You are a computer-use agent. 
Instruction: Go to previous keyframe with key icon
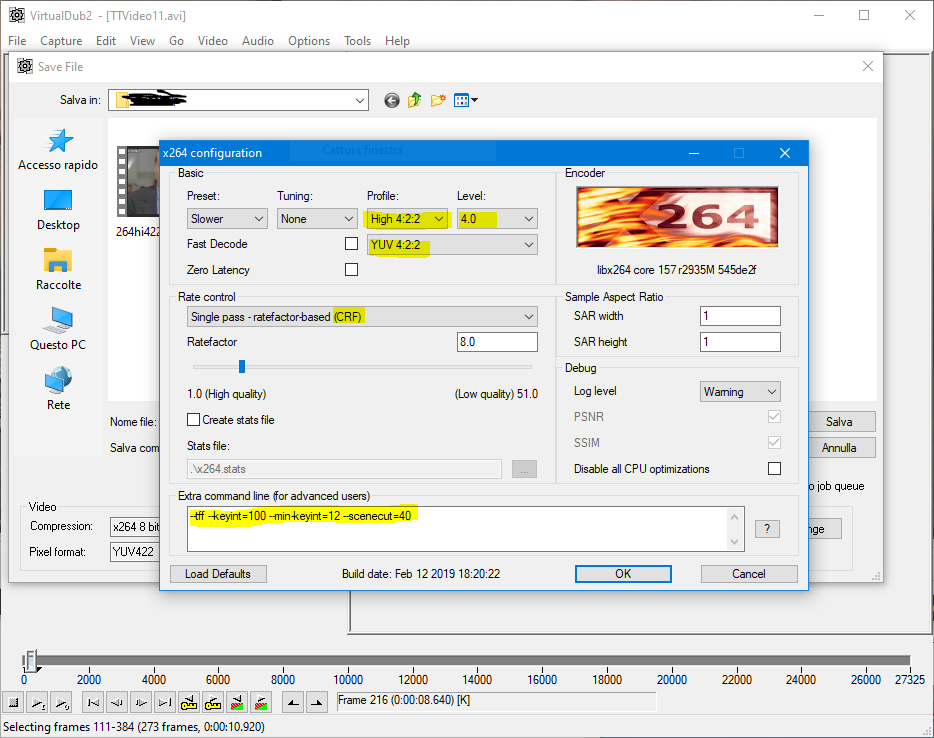189,702
